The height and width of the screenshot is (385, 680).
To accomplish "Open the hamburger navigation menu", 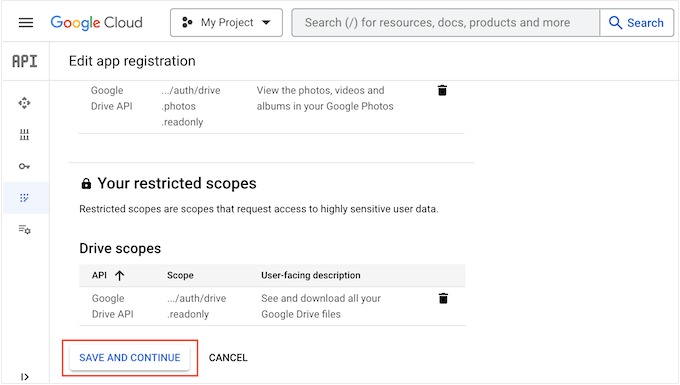I will click(26, 23).
